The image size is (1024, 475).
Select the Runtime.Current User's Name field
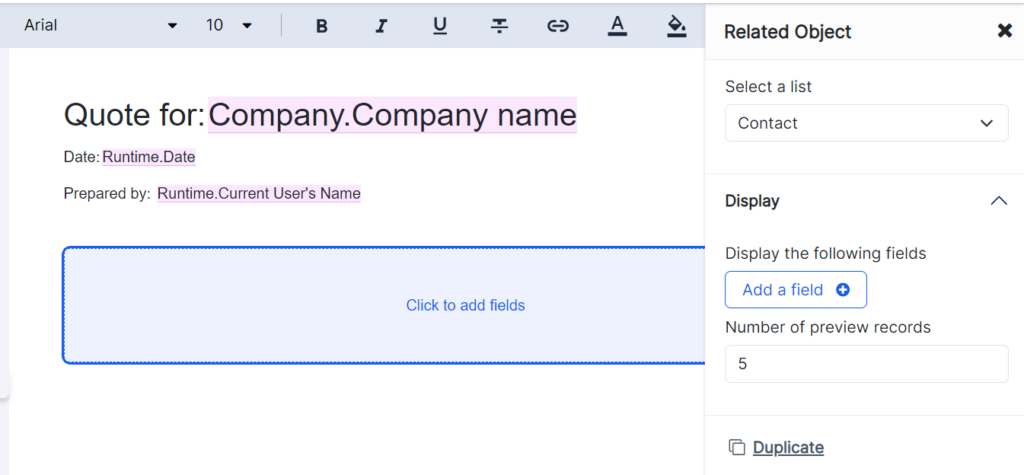[x=259, y=193]
